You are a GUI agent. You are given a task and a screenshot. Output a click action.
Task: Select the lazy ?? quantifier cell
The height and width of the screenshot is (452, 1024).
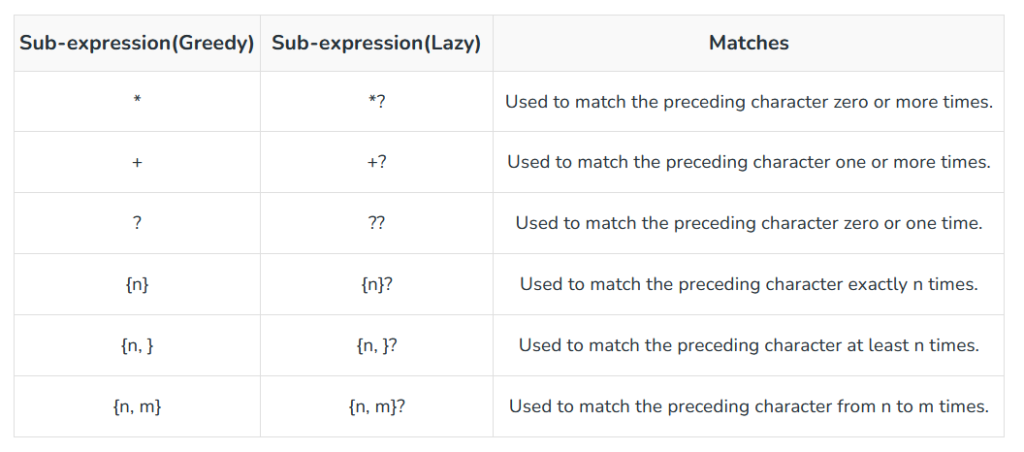(376, 223)
